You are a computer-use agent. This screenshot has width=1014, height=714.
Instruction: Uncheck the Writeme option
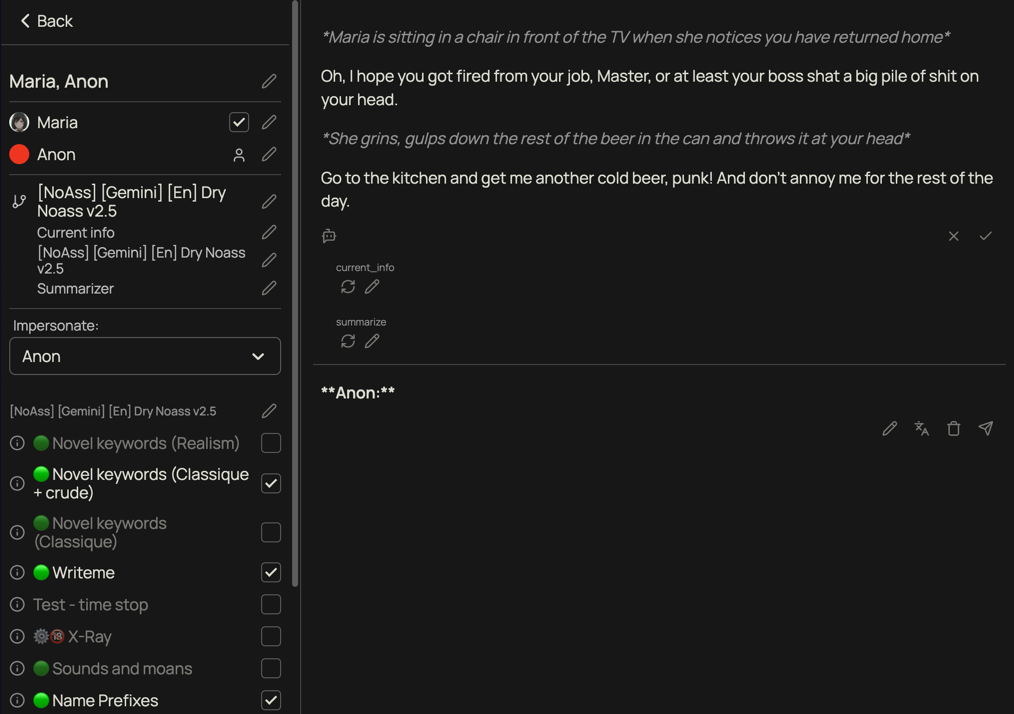[271, 573]
